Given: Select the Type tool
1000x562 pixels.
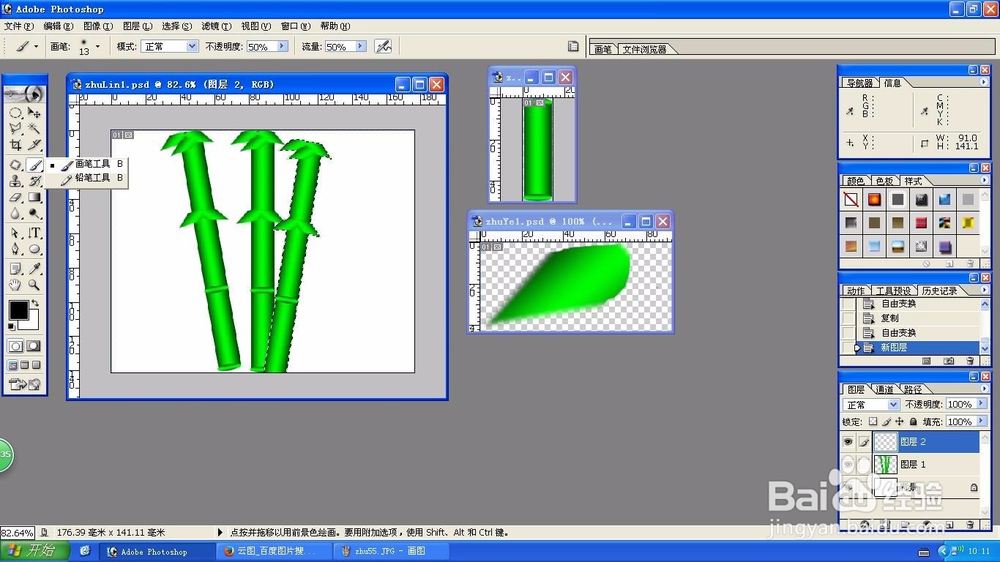Looking at the screenshot, I should [x=34, y=233].
